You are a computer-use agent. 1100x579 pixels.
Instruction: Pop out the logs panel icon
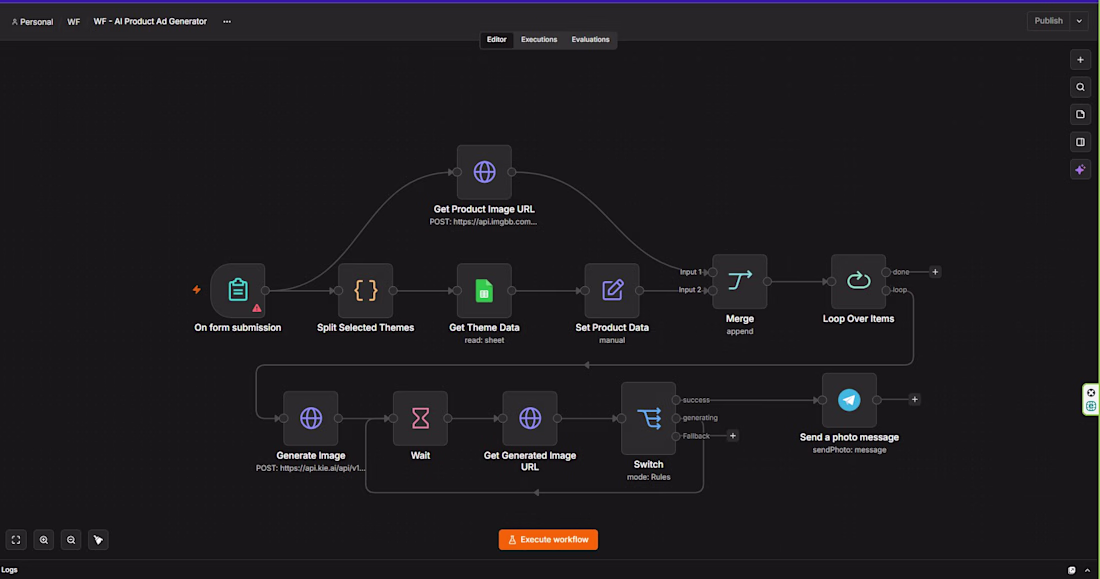(x=1071, y=571)
